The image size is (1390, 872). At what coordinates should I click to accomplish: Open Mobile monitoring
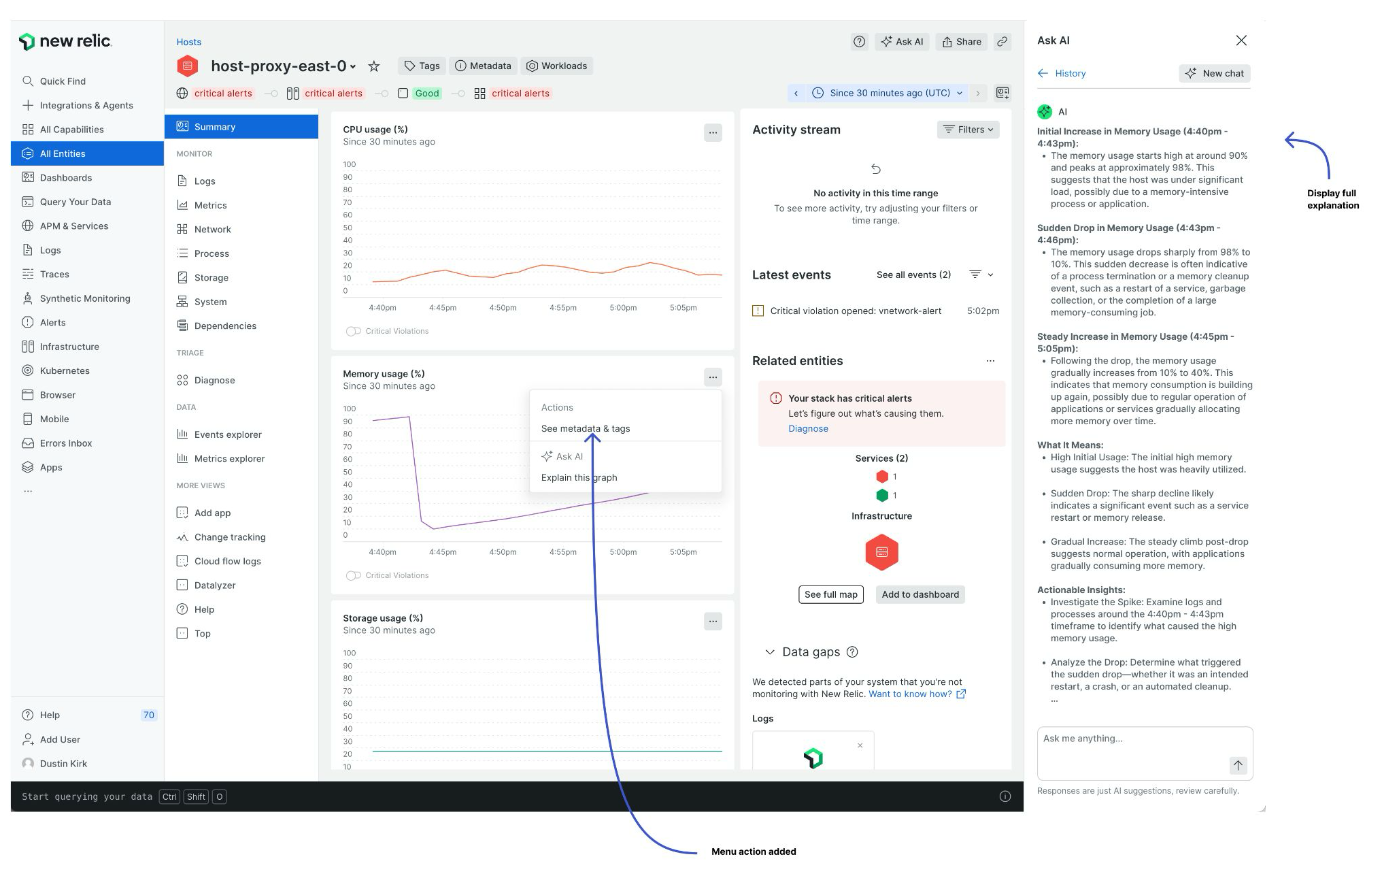(46, 419)
